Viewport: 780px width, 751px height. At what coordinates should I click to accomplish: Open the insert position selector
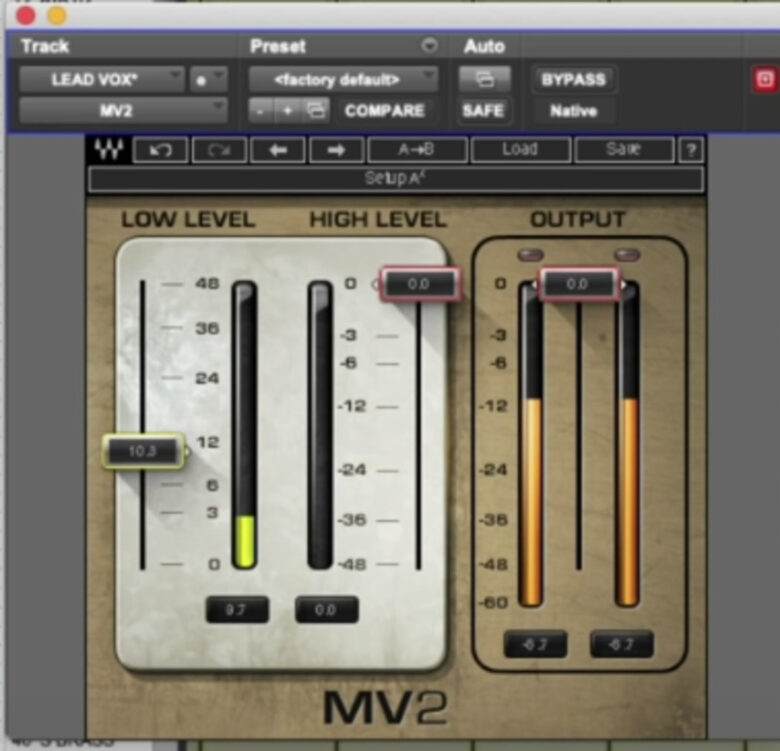[x=208, y=80]
